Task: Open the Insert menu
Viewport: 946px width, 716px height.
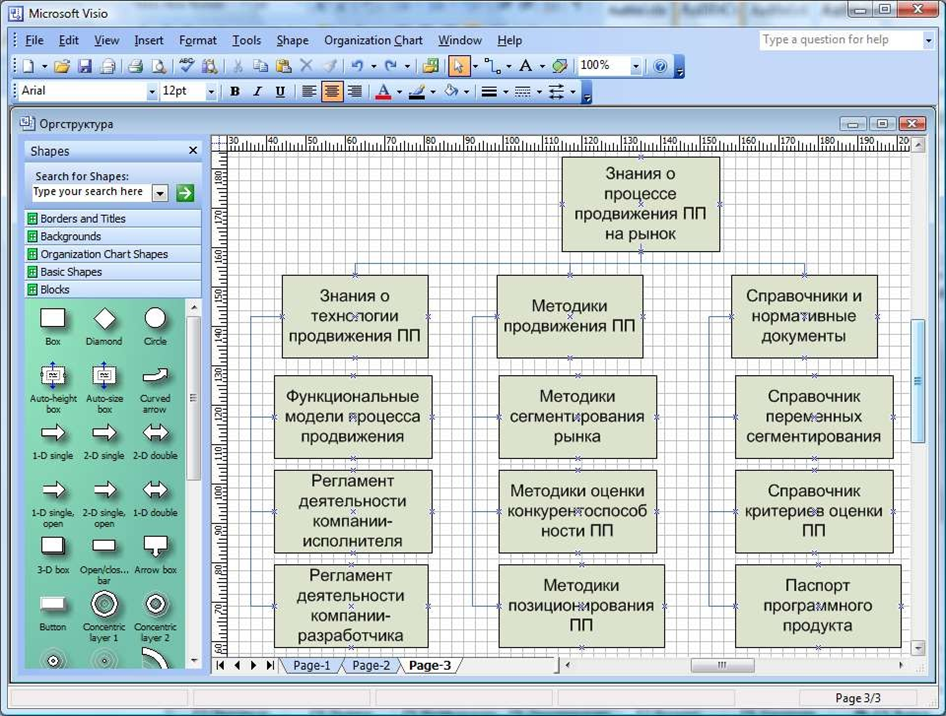Action: [x=148, y=40]
